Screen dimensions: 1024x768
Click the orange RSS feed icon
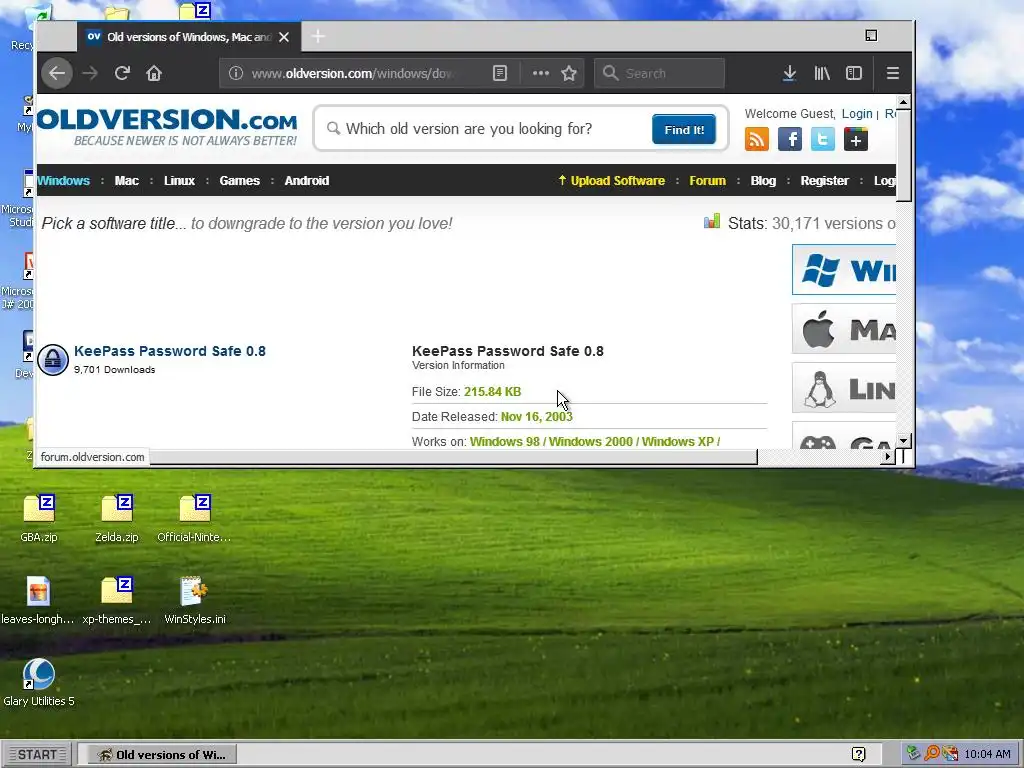tap(757, 139)
